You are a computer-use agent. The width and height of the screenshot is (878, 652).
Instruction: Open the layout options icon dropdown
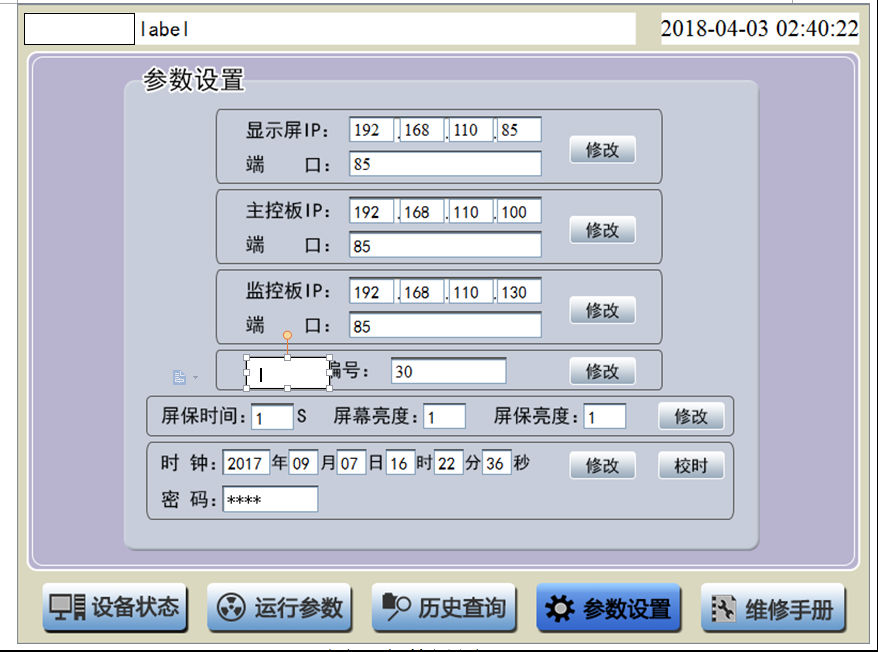click(x=183, y=377)
